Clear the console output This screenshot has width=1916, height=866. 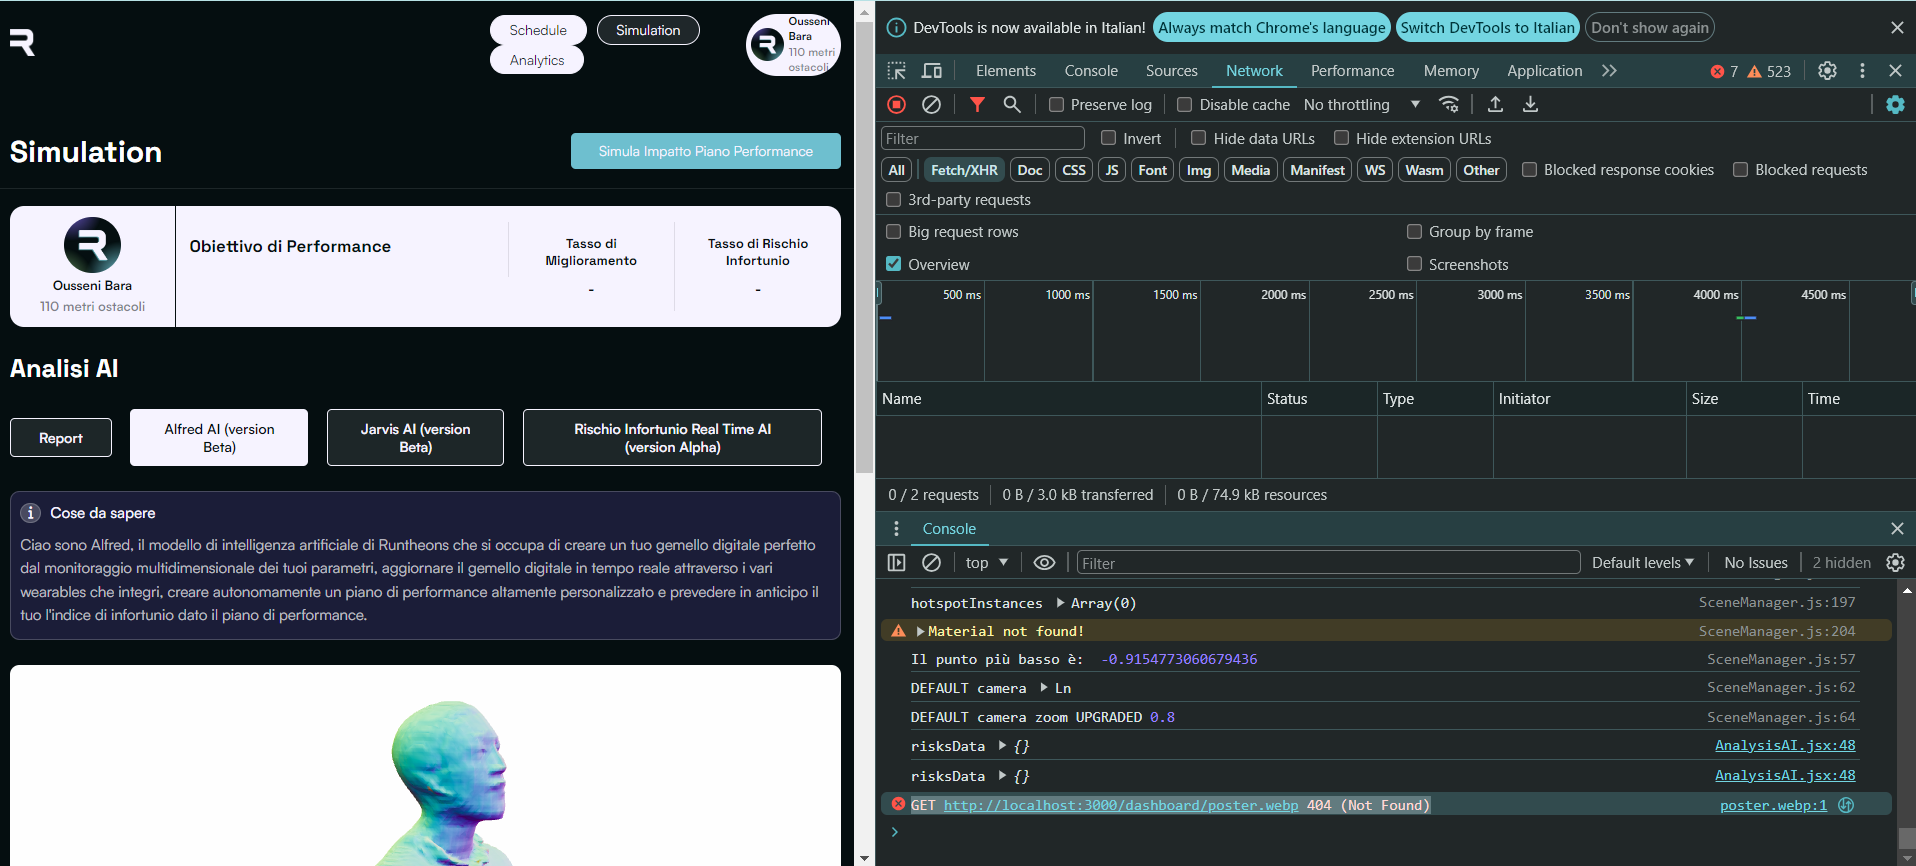931,563
